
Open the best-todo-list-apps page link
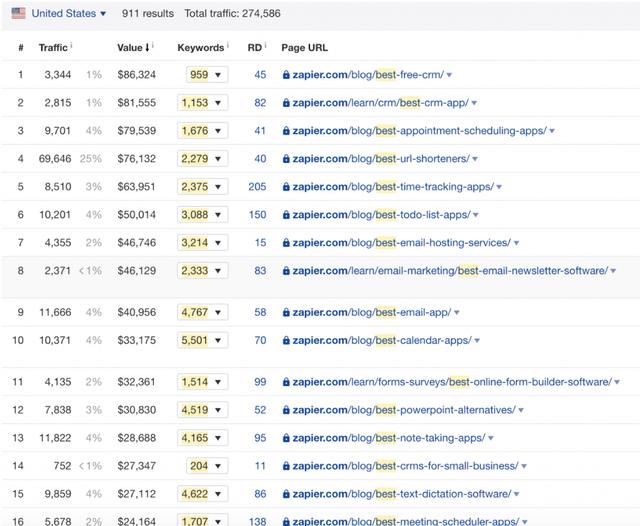[x=382, y=215]
